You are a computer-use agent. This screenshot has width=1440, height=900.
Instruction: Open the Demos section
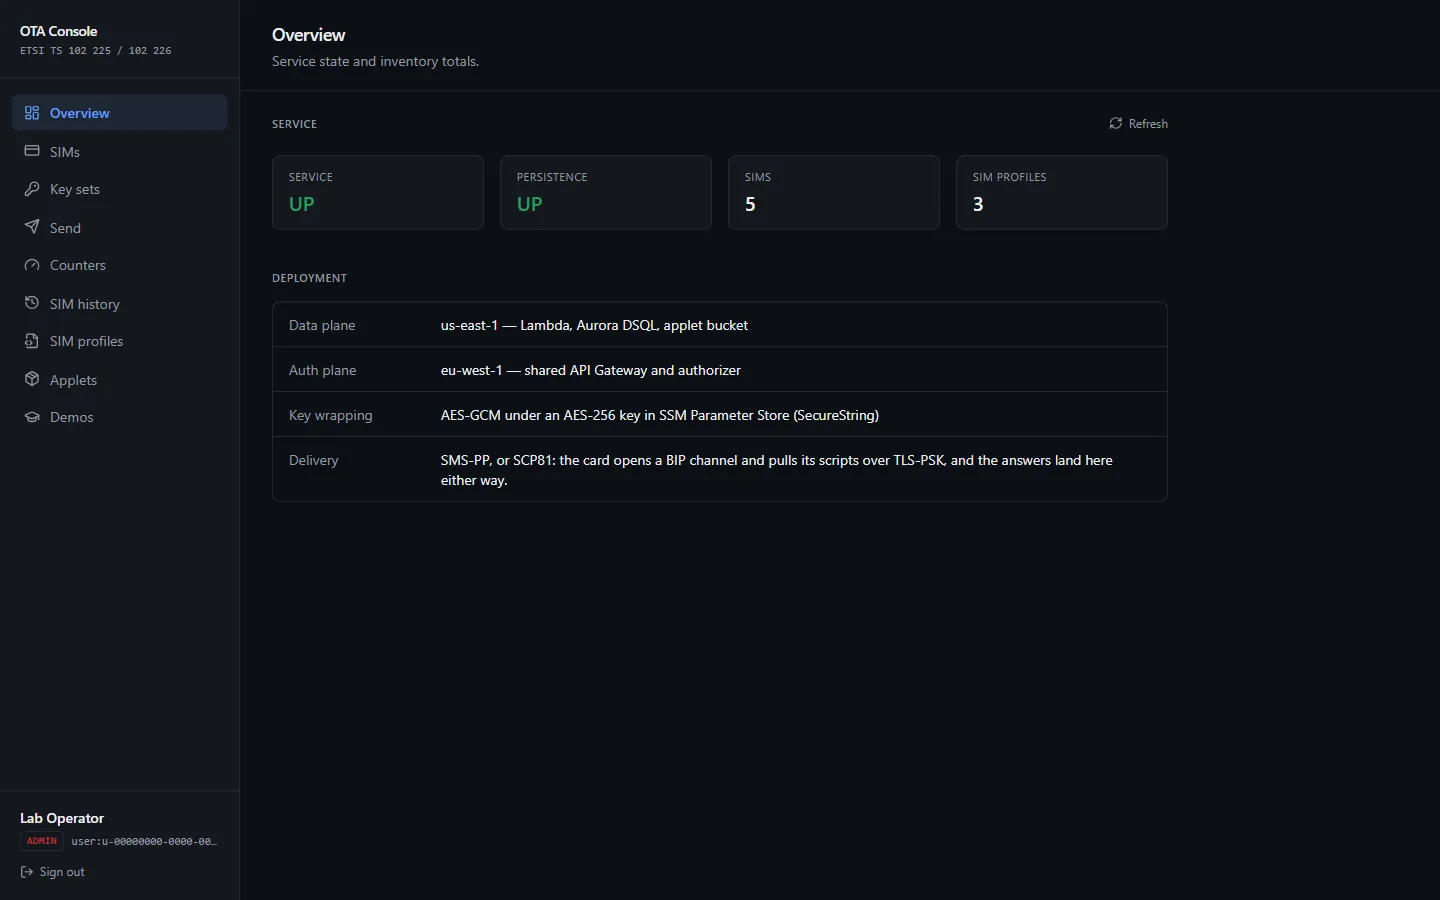pyautogui.click(x=120, y=417)
